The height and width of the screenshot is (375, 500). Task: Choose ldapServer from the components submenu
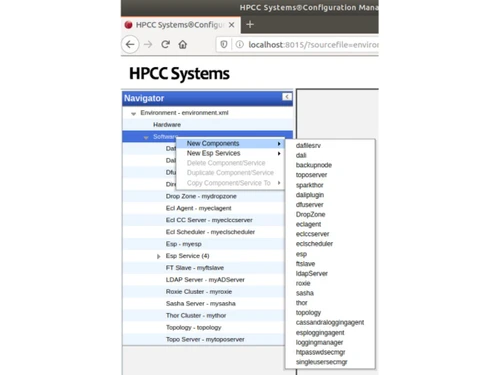312,274
